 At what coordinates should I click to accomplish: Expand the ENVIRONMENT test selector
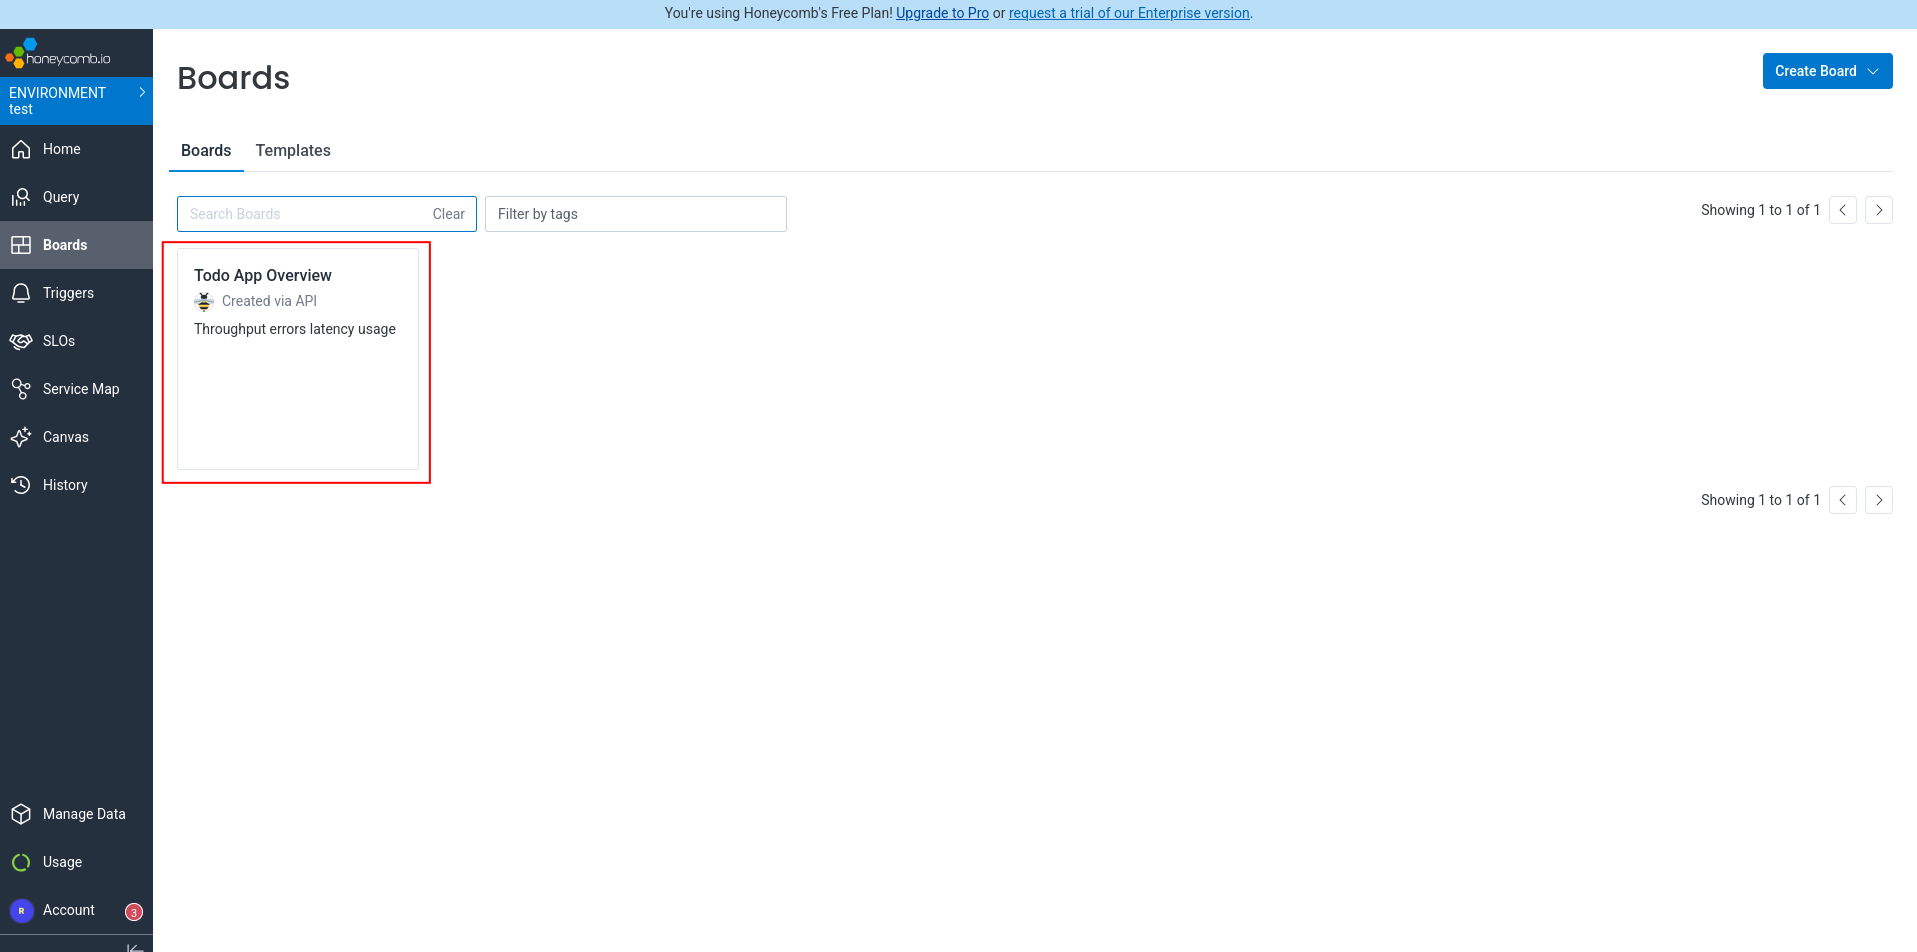pos(76,101)
